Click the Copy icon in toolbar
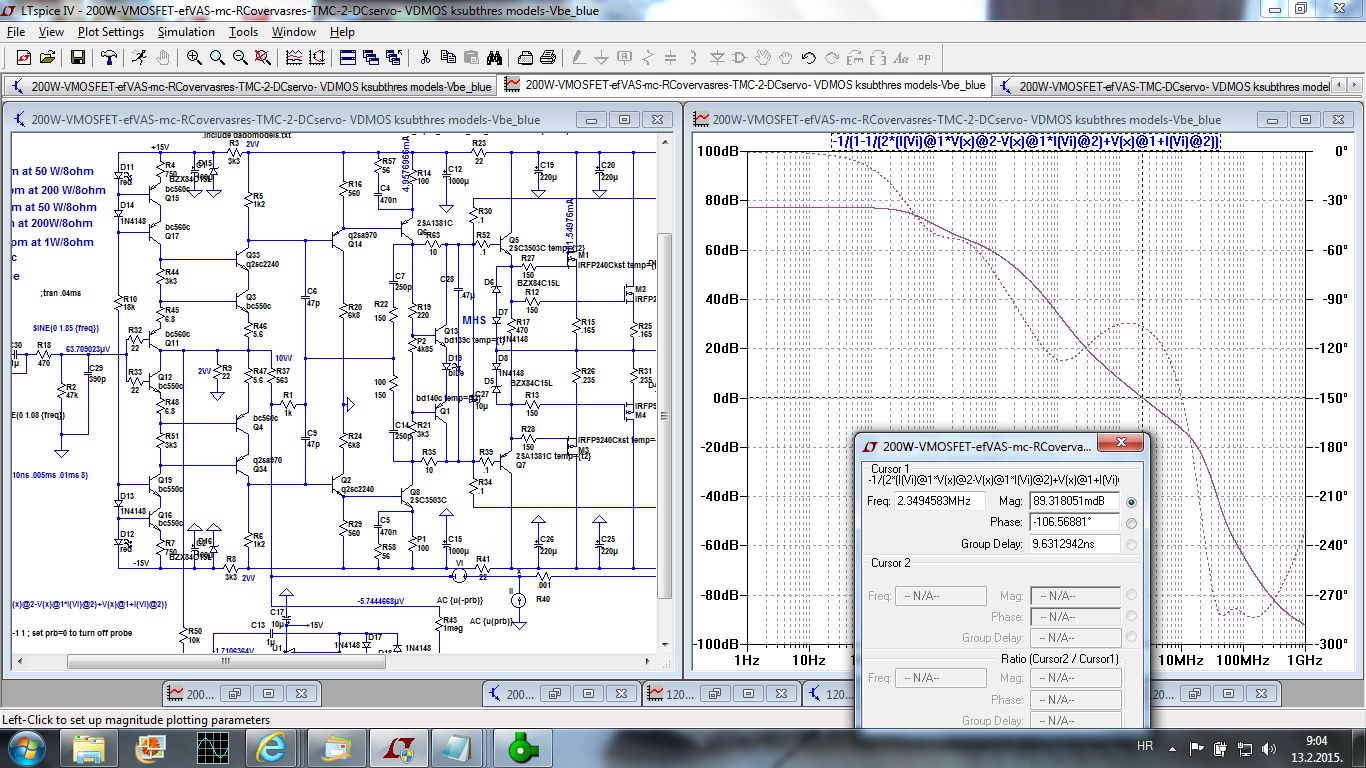Screen dimensions: 1366x768 pos(448,57)
